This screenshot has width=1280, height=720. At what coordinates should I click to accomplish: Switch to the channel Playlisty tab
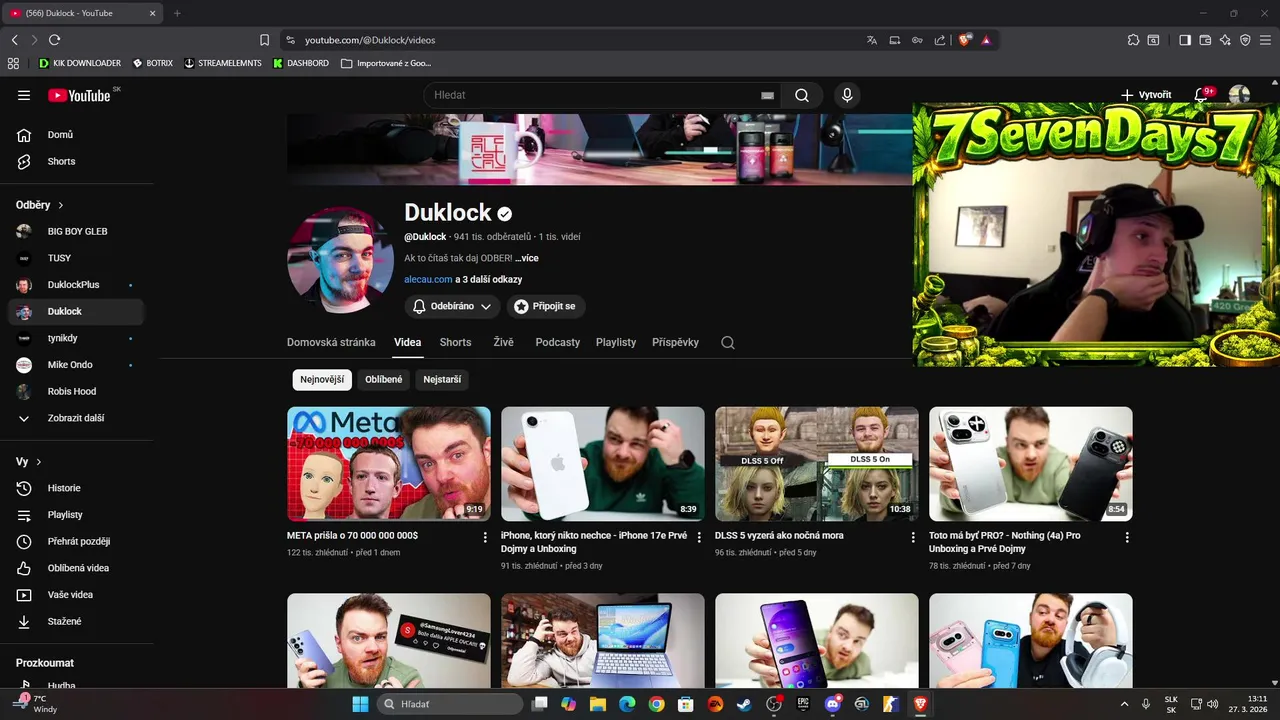(616, 342)
